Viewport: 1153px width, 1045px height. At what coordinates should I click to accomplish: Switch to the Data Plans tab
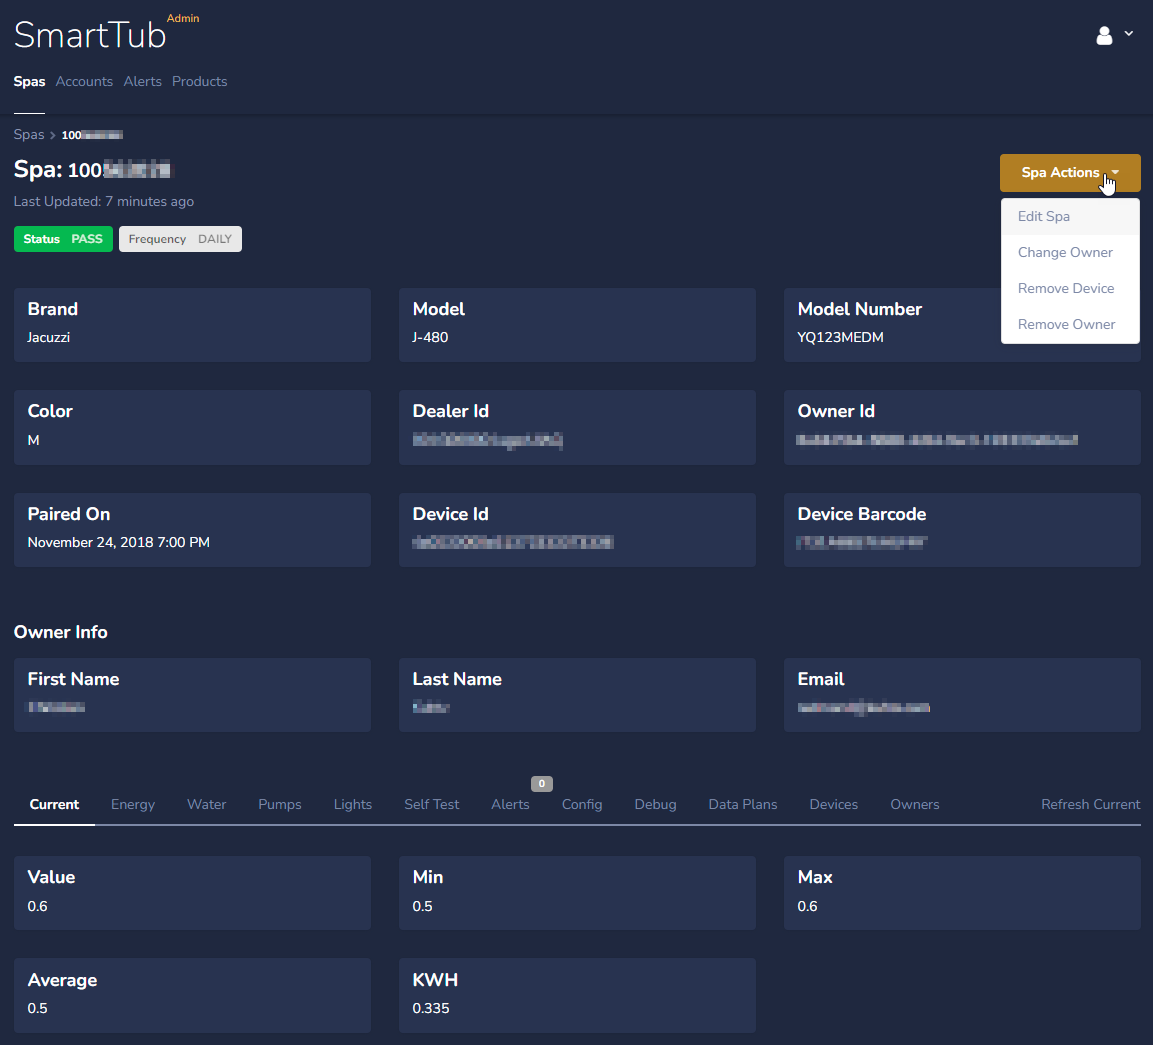(743, 805)
